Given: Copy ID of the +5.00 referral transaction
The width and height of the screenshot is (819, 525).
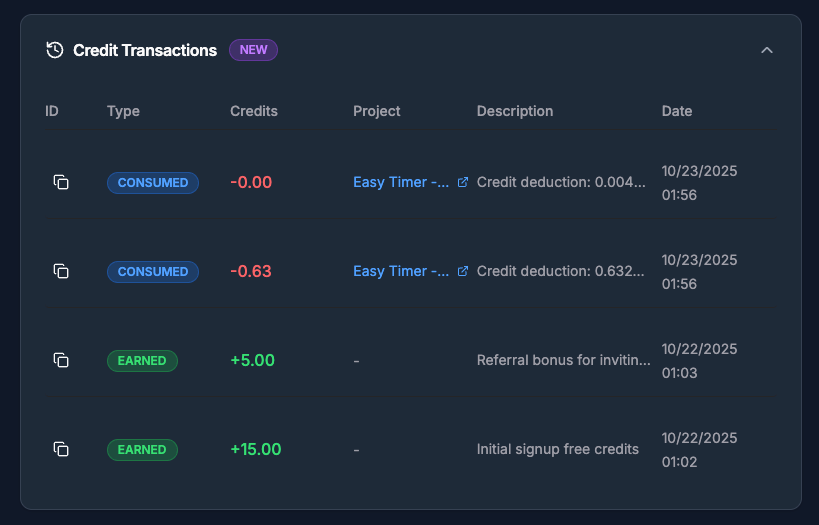Looking at the screenshot, I should (x=61, y=360).
